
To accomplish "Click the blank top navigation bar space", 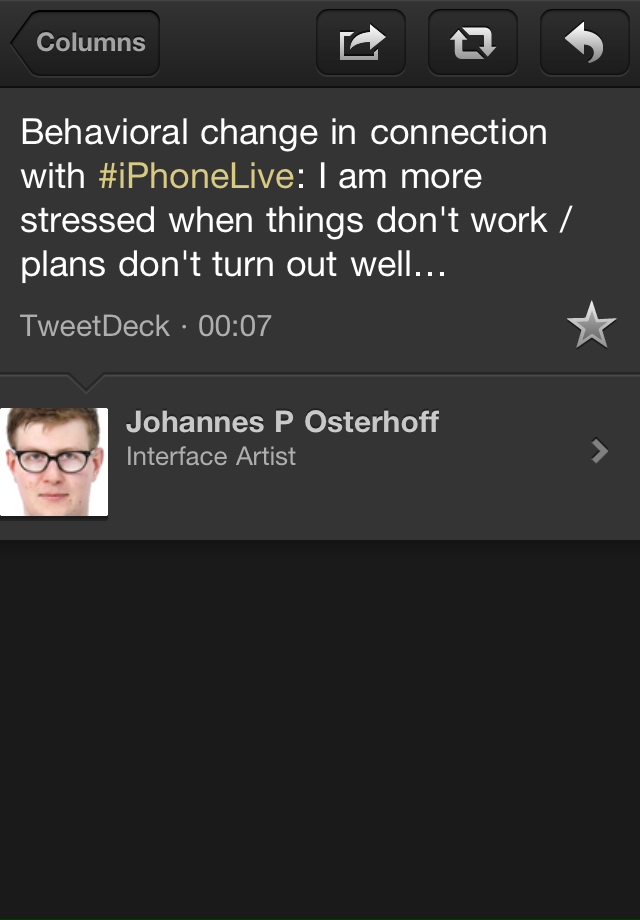I will click(x=238, y=43).
